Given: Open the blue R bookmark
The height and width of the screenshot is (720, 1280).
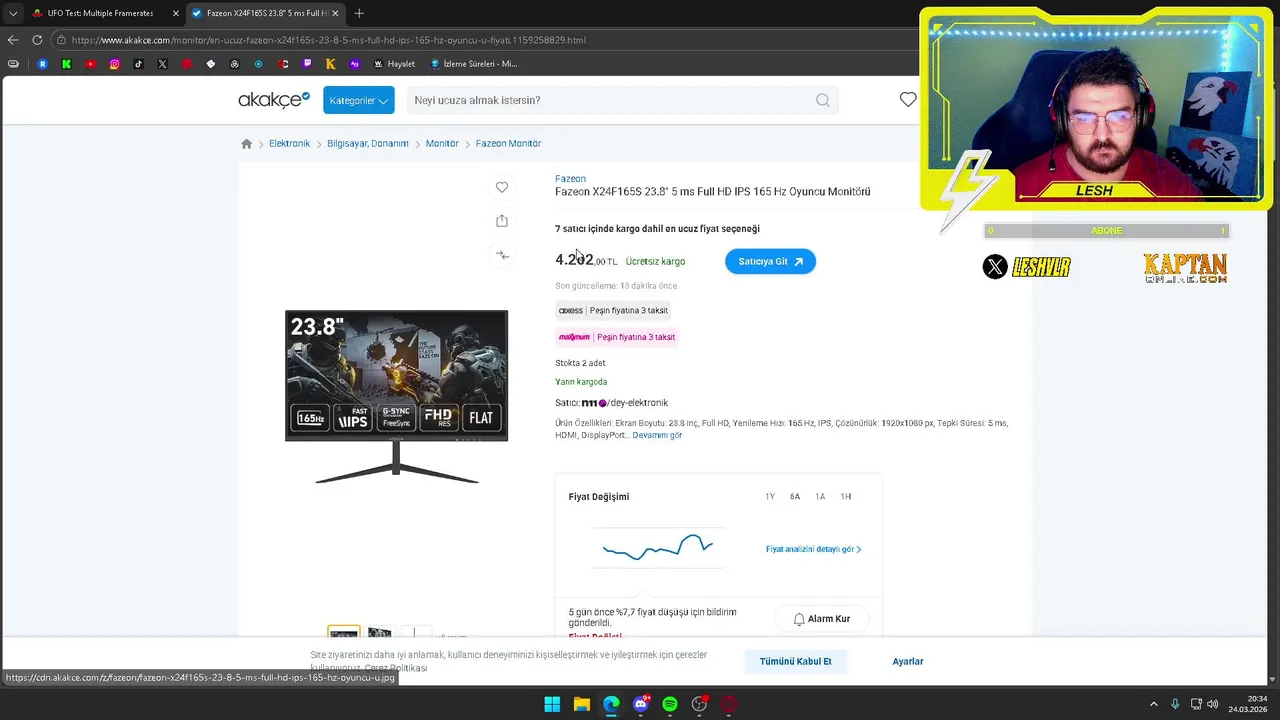Looking at the screenshot, I should coord(42,64).
